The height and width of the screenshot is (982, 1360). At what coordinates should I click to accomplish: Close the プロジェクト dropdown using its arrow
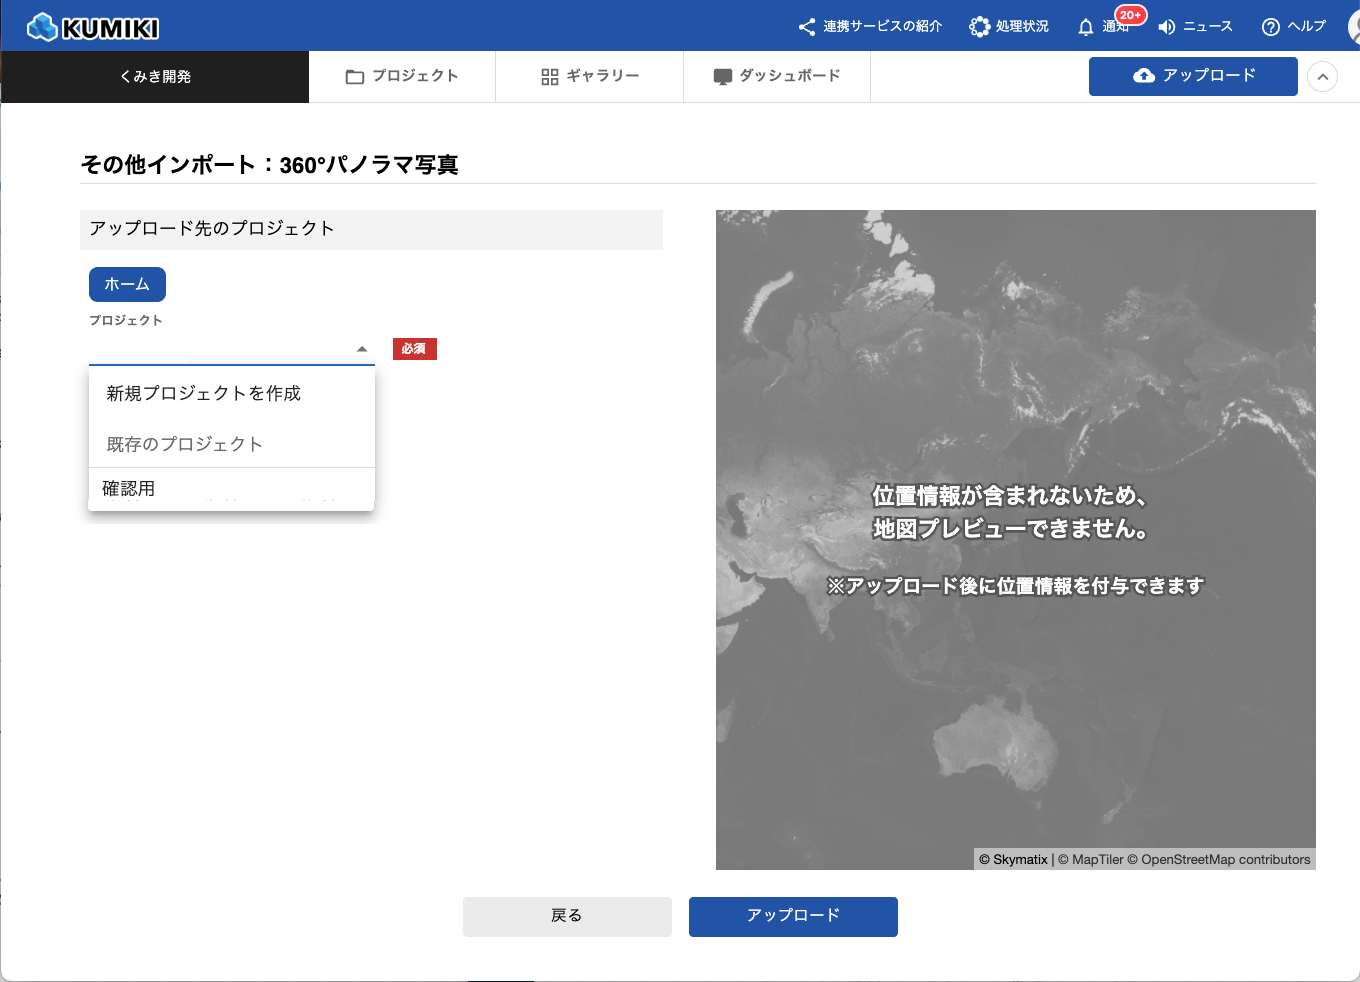(x=362, y=349)
